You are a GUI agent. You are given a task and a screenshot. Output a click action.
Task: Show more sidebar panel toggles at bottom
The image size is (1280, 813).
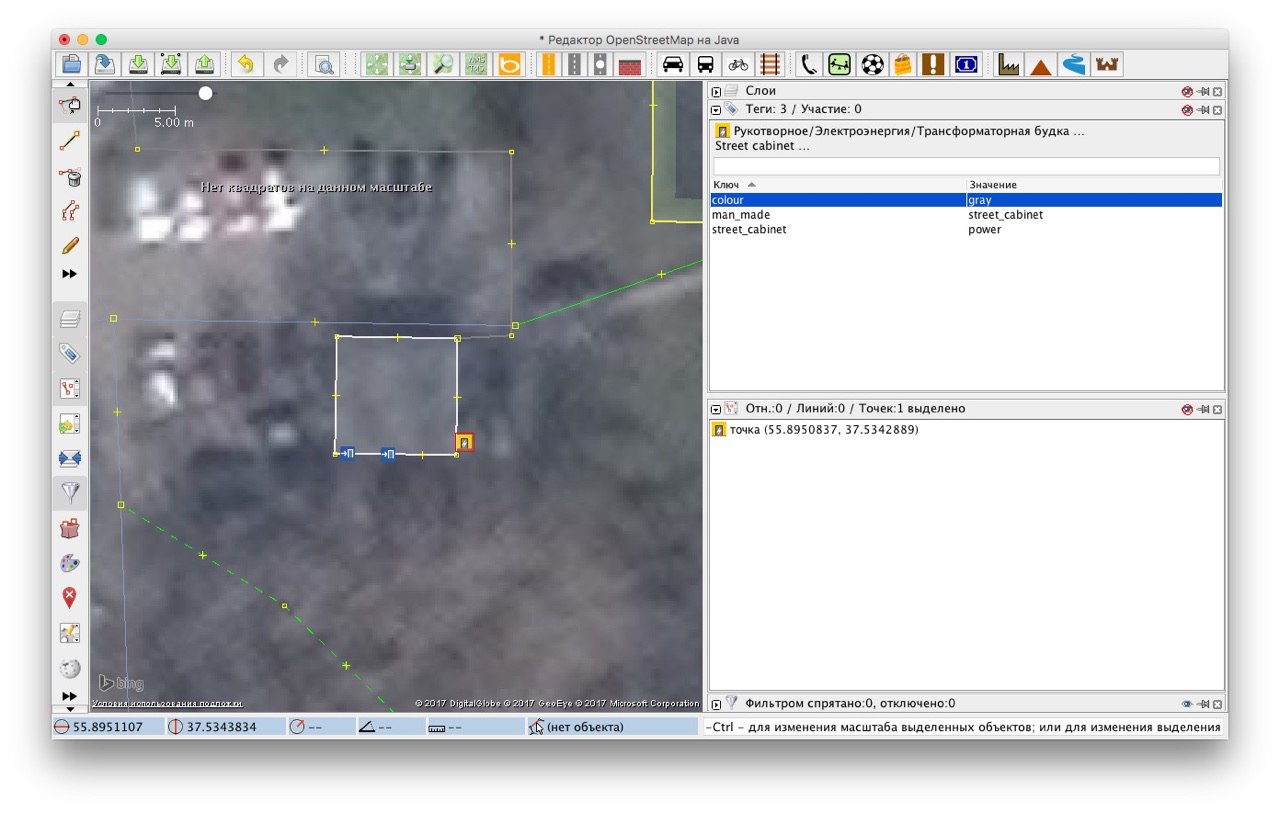click(70, 696)
